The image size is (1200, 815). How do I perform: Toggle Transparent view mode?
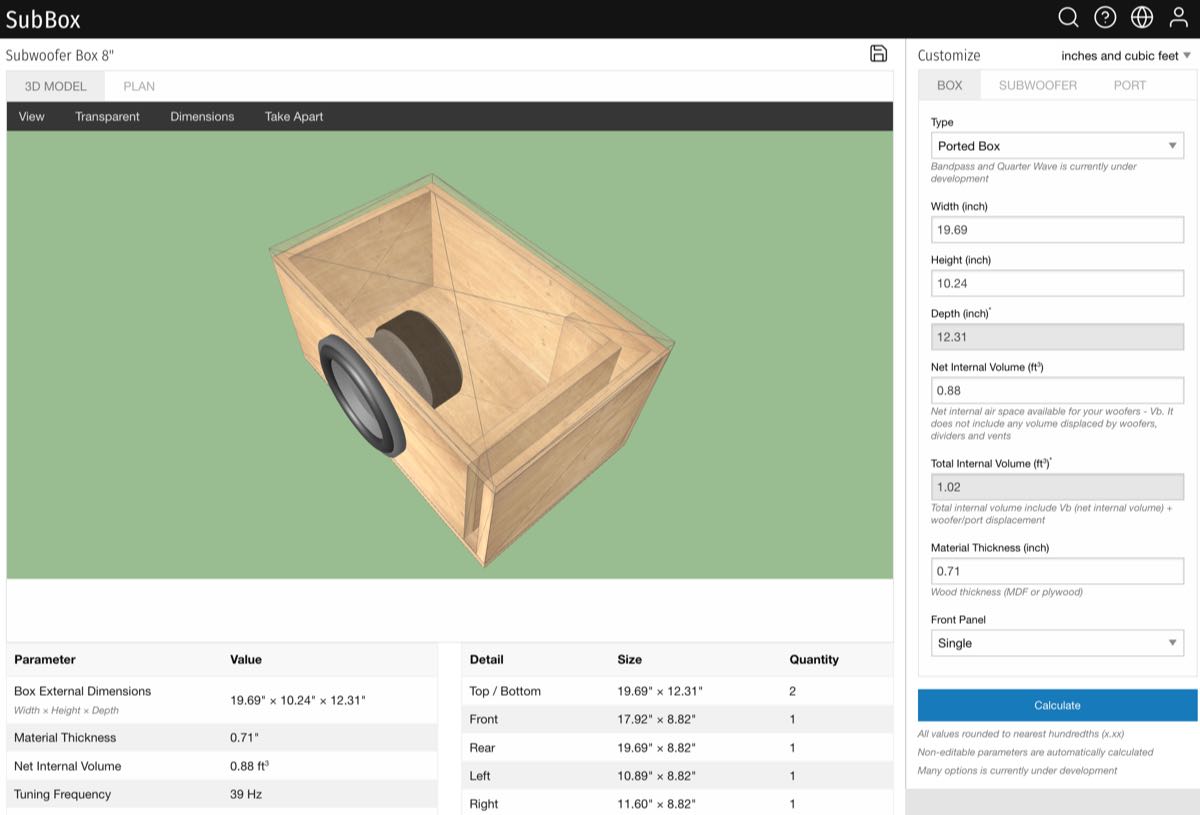pos(107,117)
